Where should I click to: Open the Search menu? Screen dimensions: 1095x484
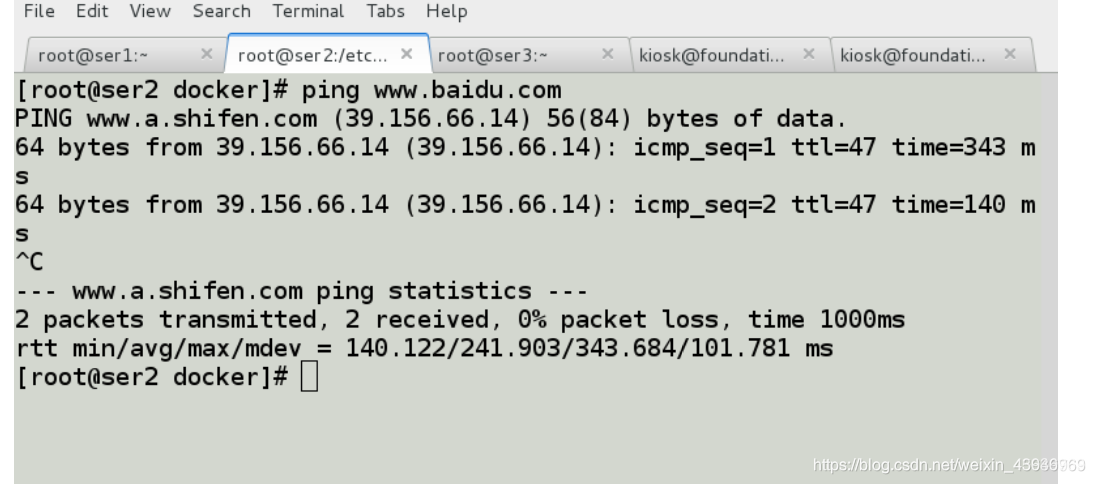[x=221, y=11]
